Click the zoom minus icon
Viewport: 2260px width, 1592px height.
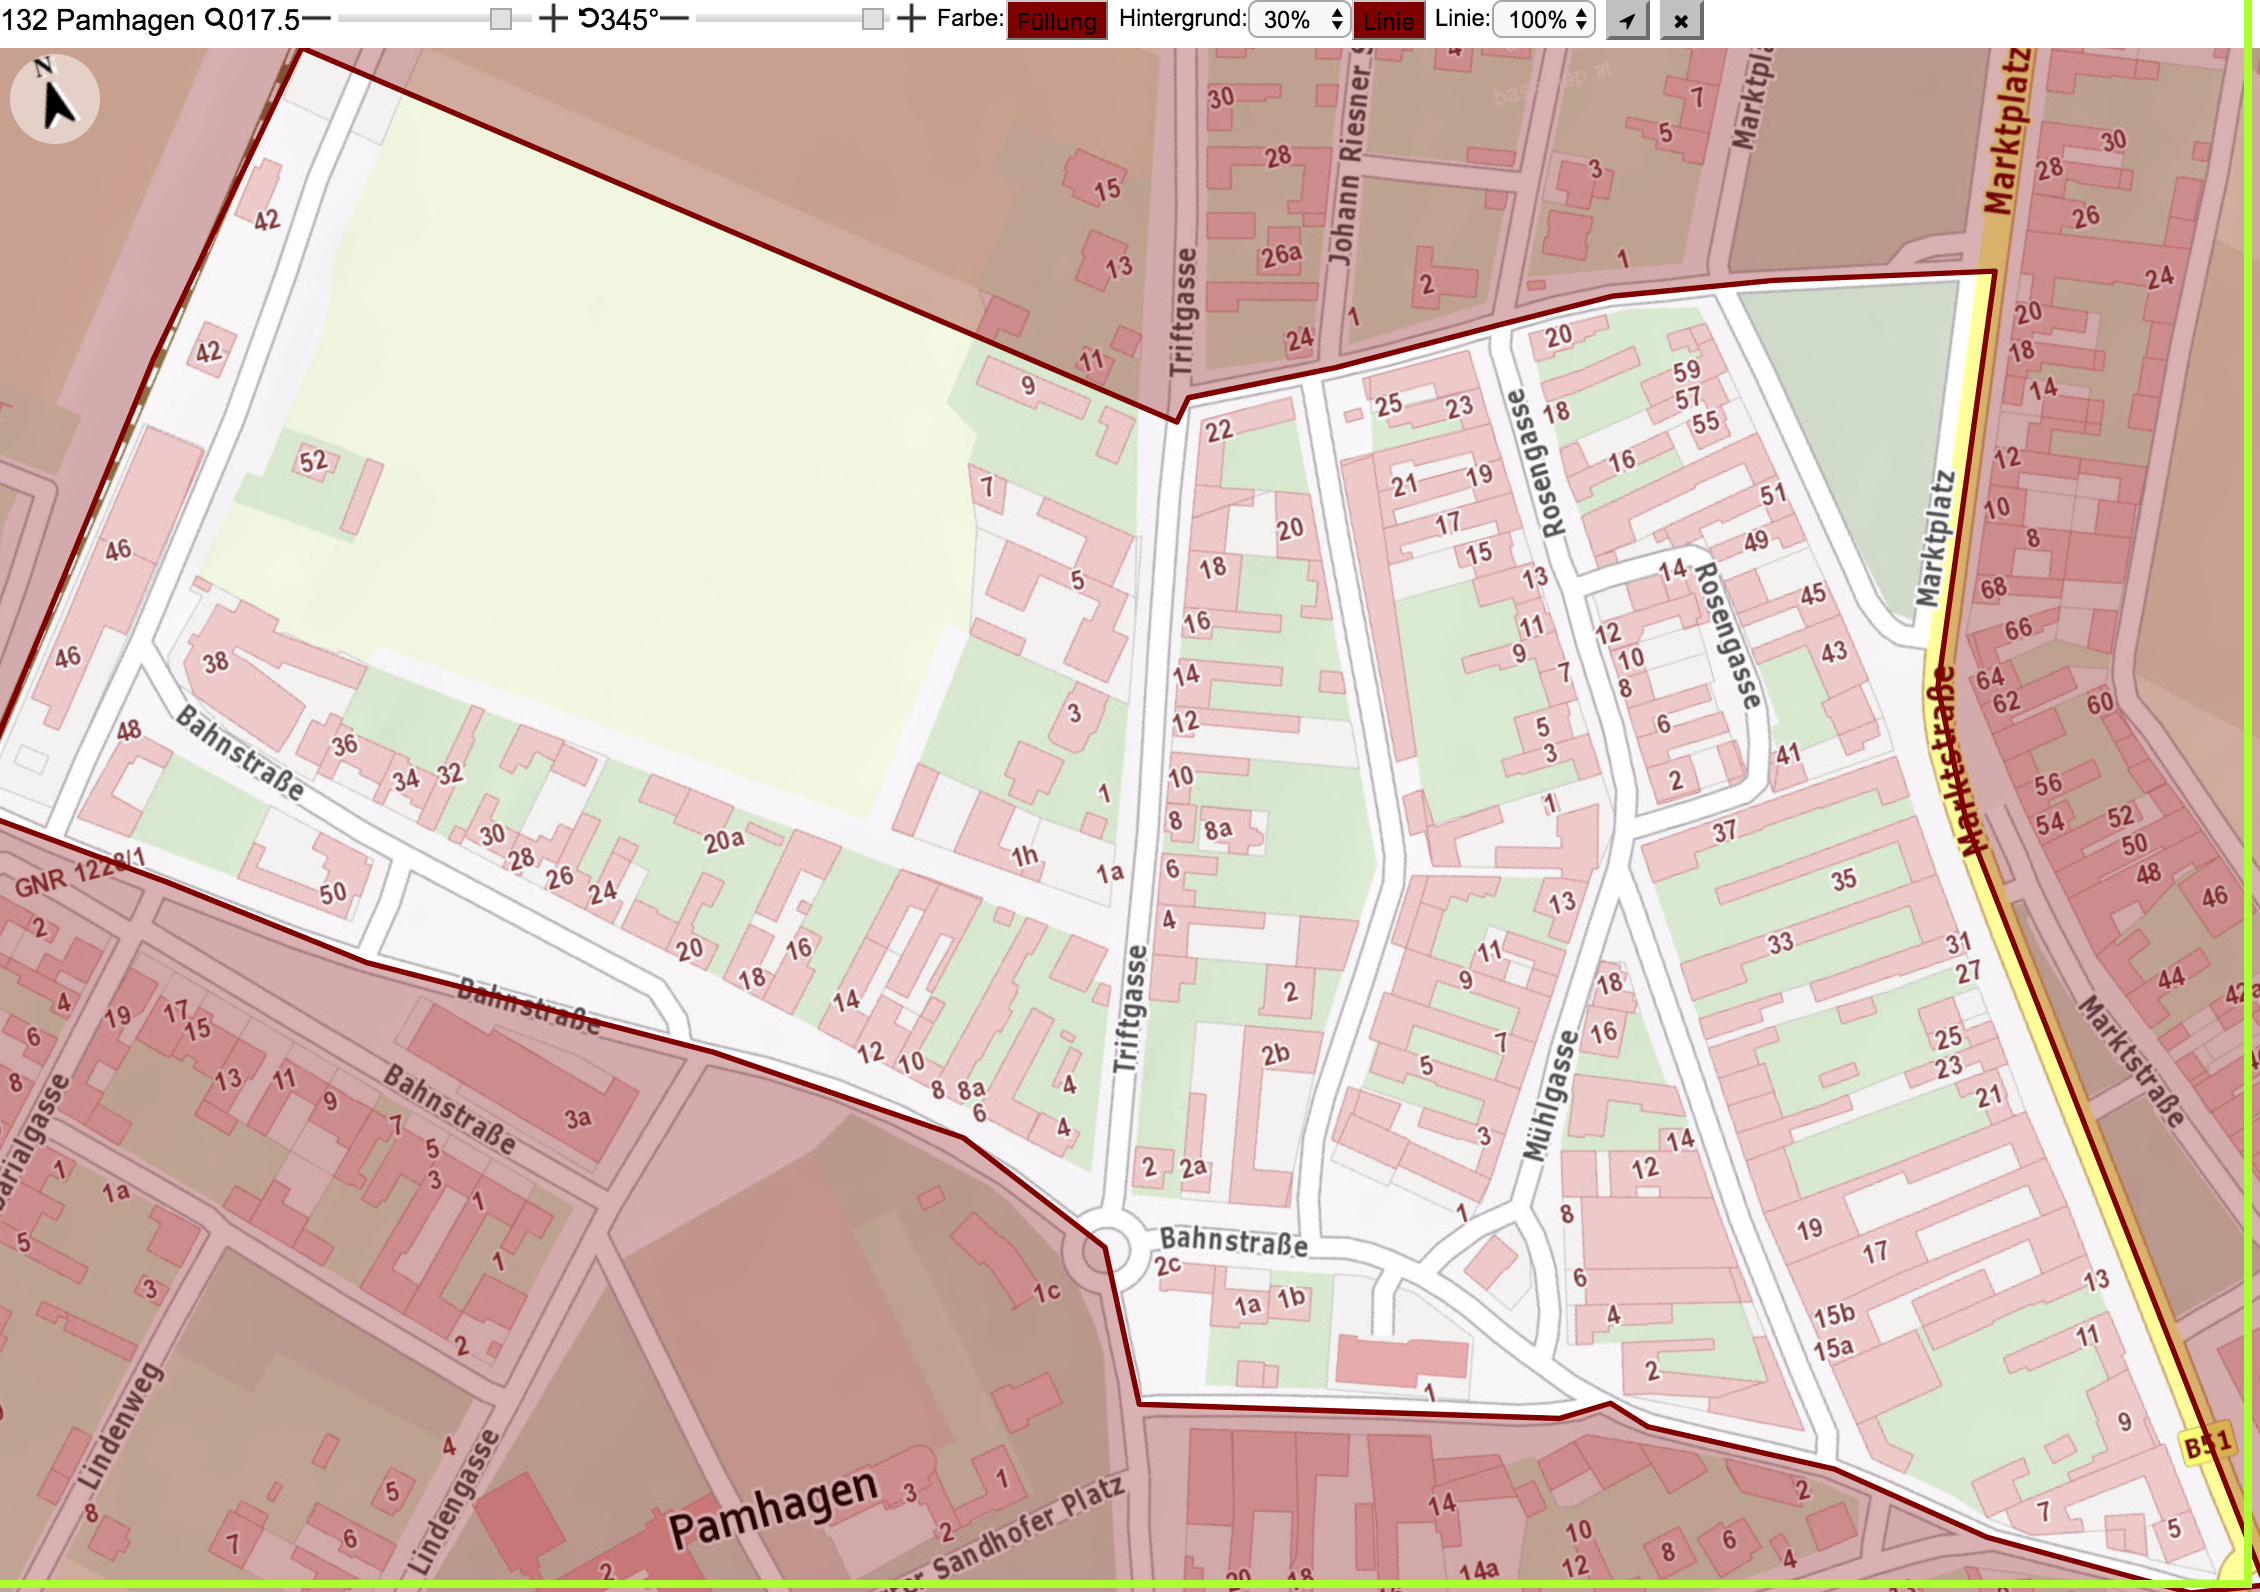pos(316,19)
